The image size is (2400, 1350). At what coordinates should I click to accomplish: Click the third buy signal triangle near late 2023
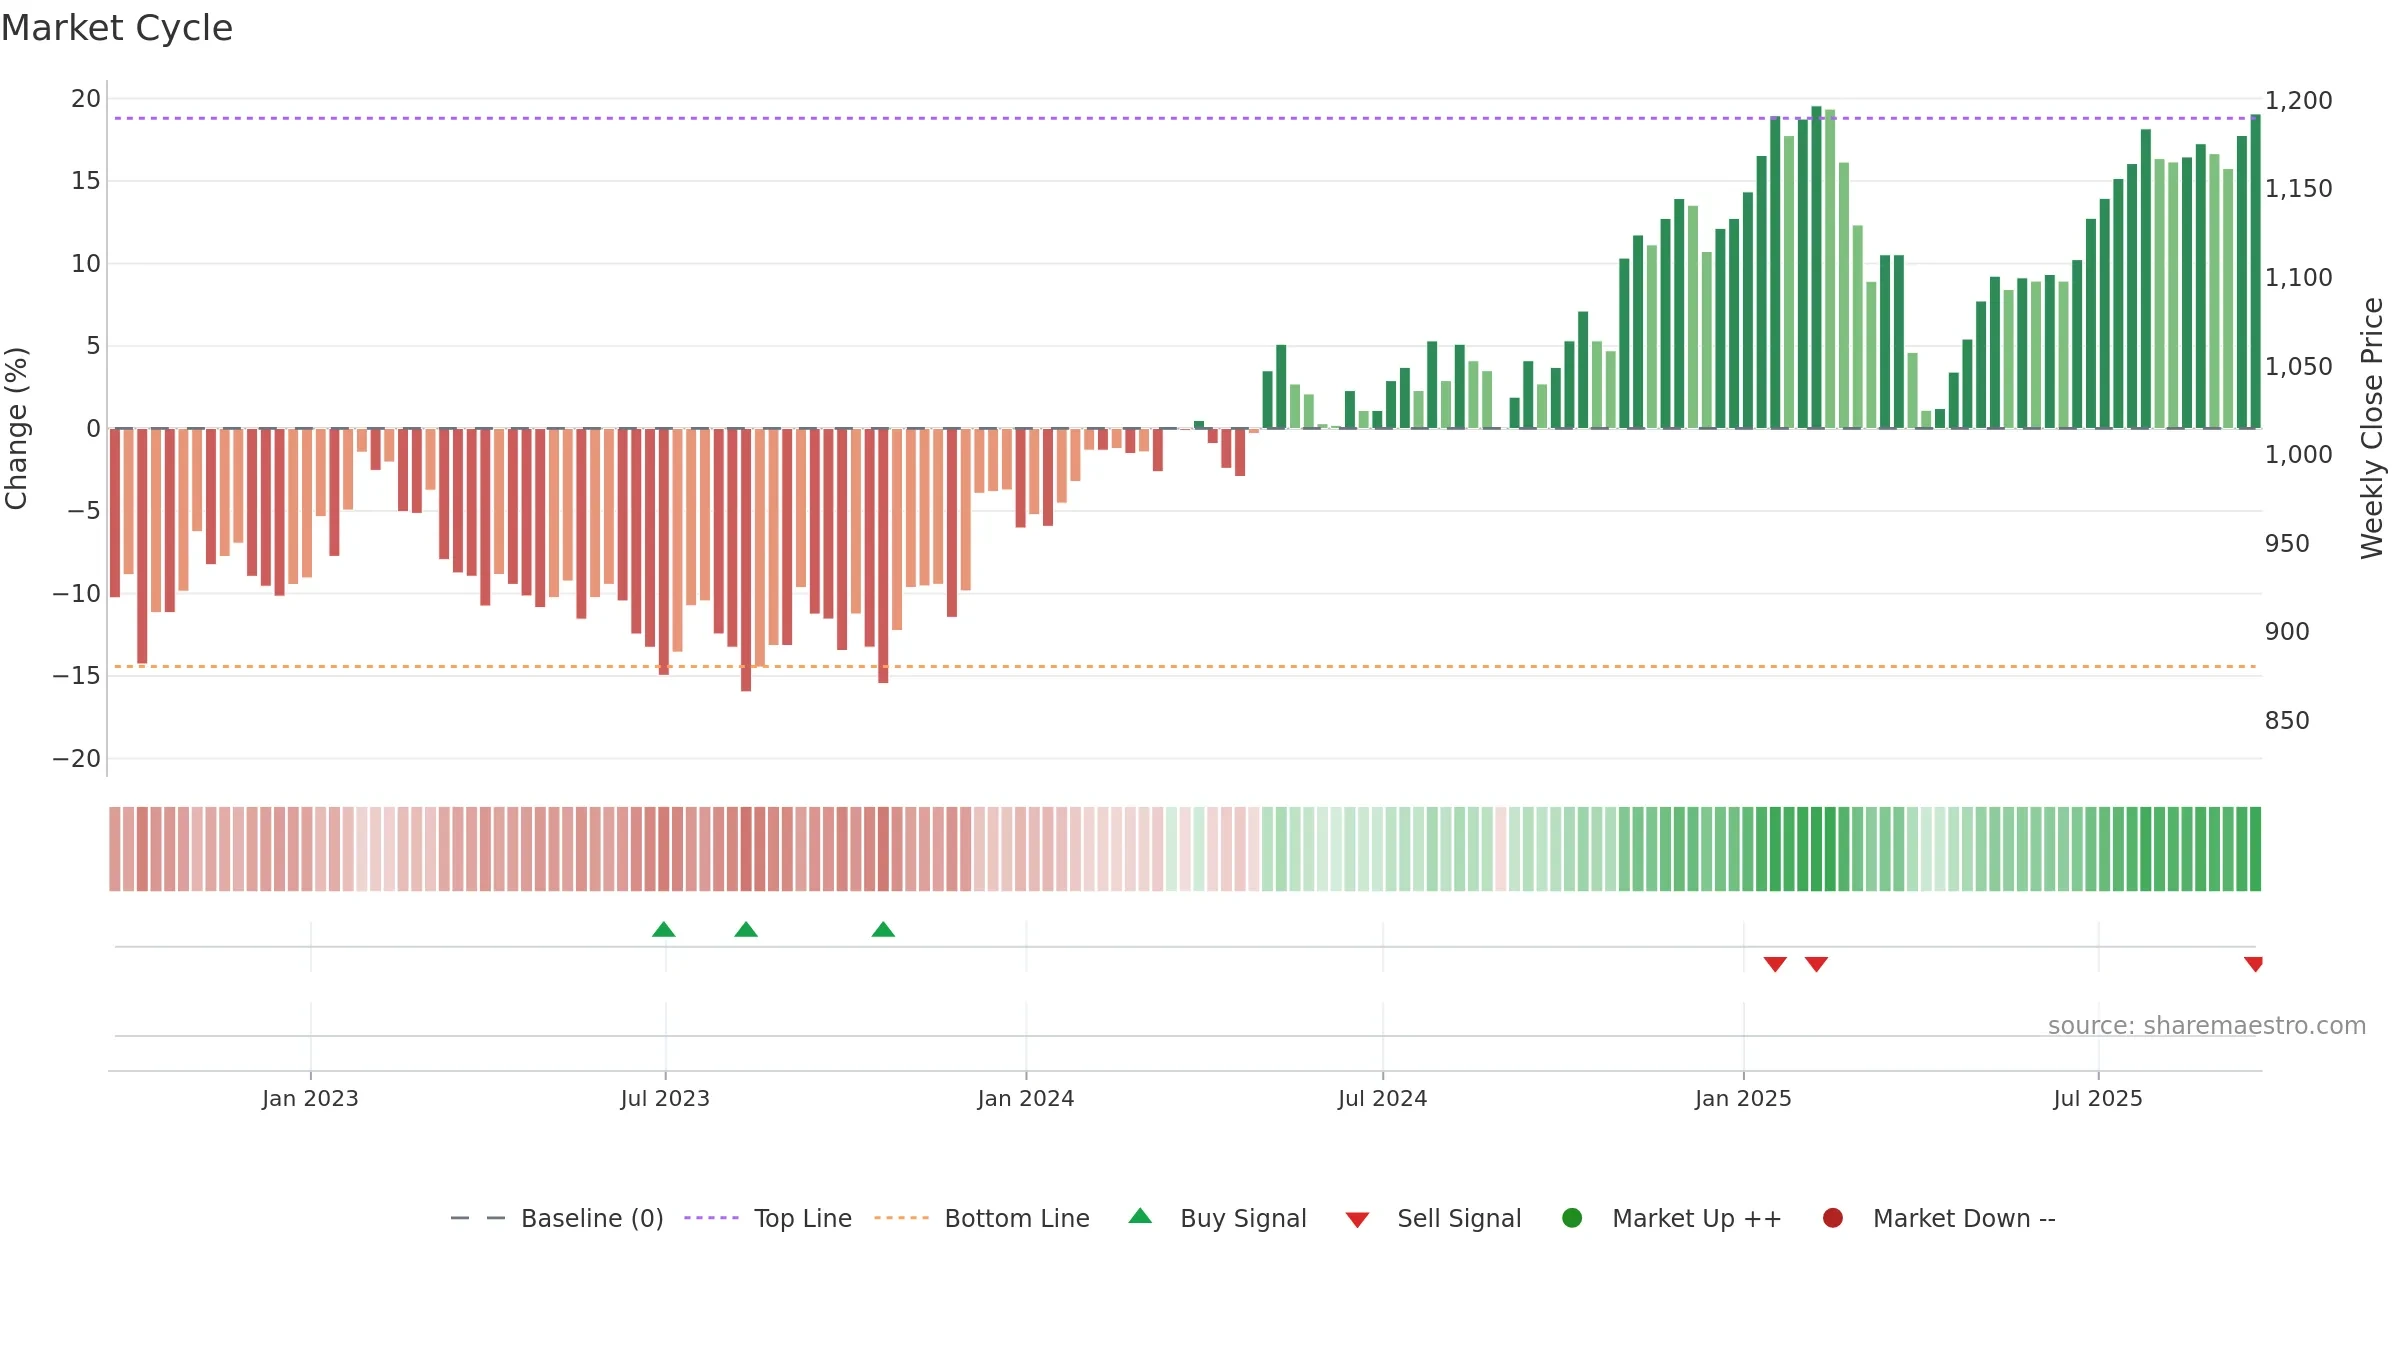pos(883,930)
